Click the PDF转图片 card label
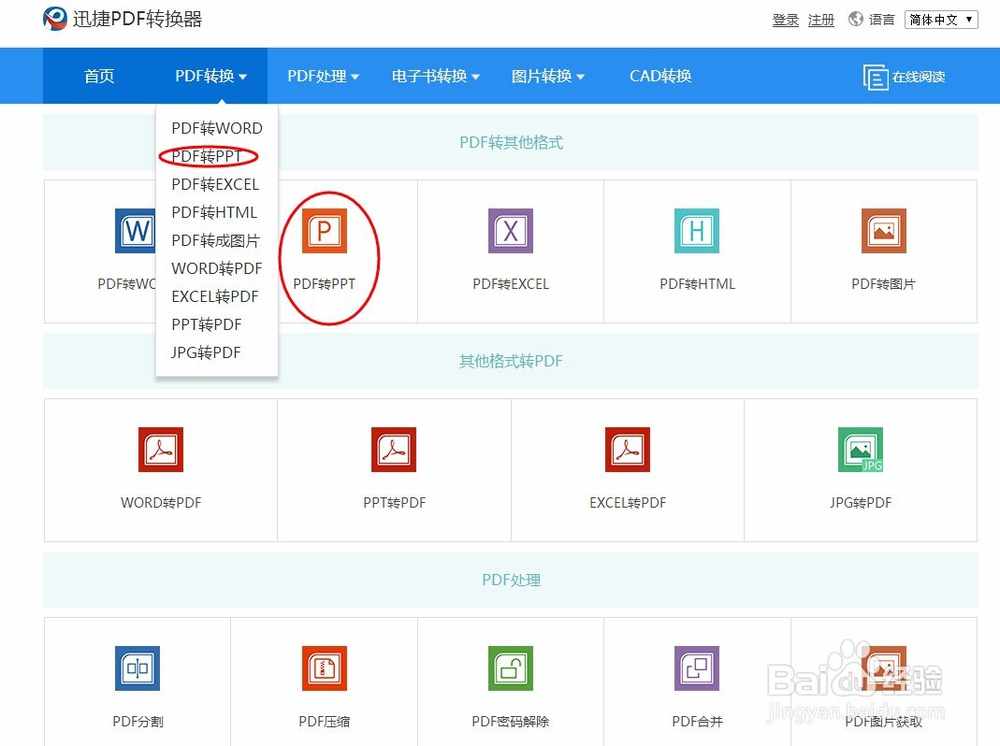This screenshot has height=746, width=1000. coord(883,284)
